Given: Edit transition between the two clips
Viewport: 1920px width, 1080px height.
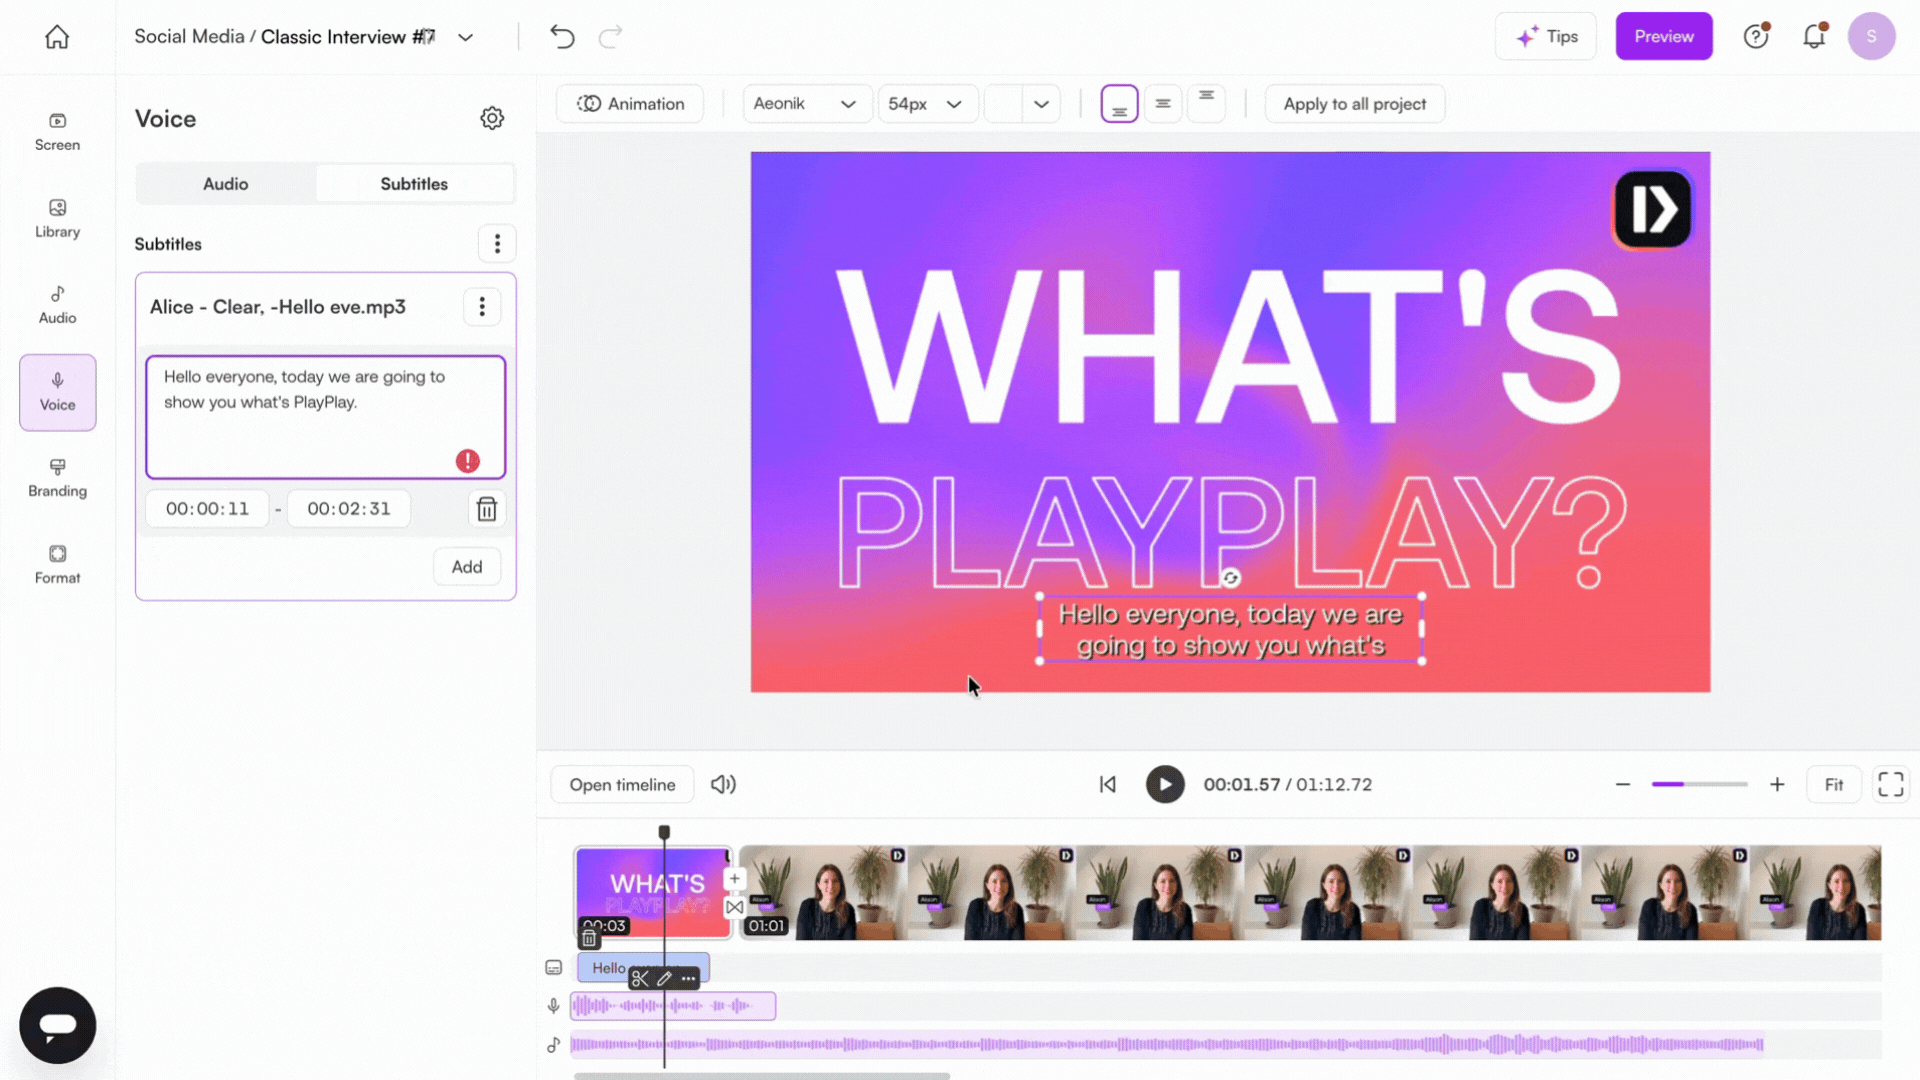Looking at the screenshot, I should pos(734,907).
